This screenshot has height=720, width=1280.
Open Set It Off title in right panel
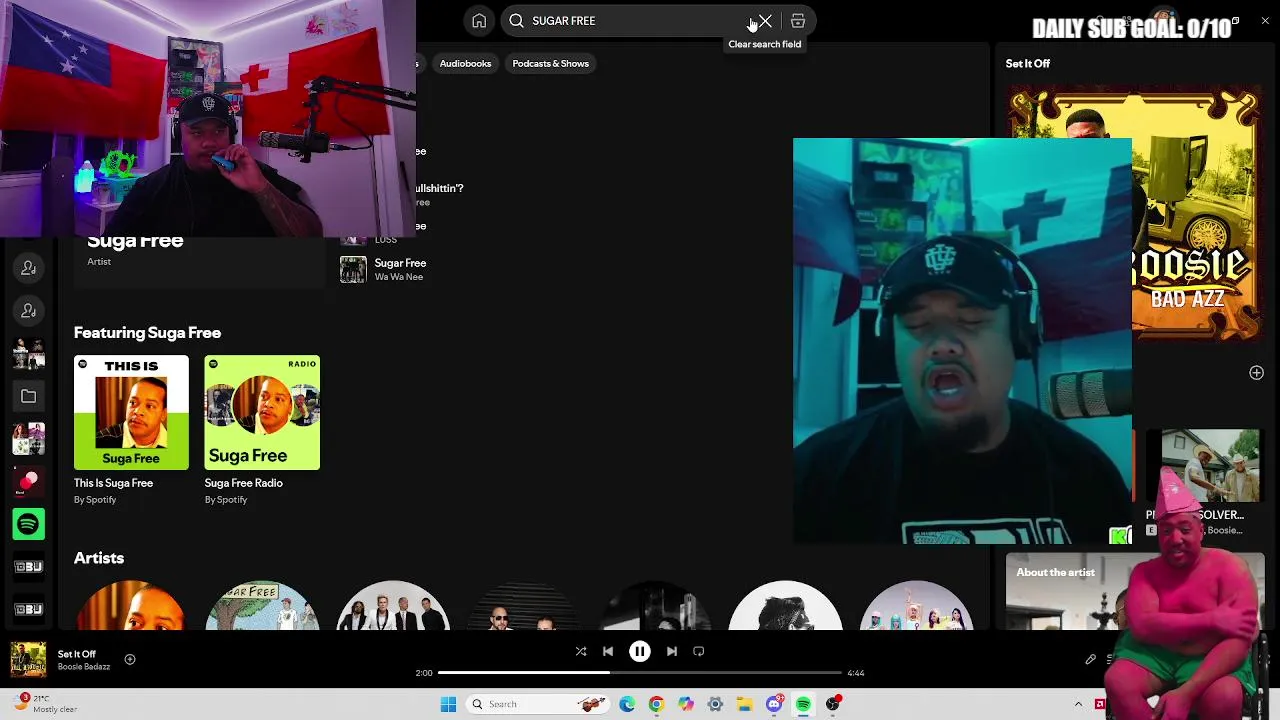click(1028, 63)
